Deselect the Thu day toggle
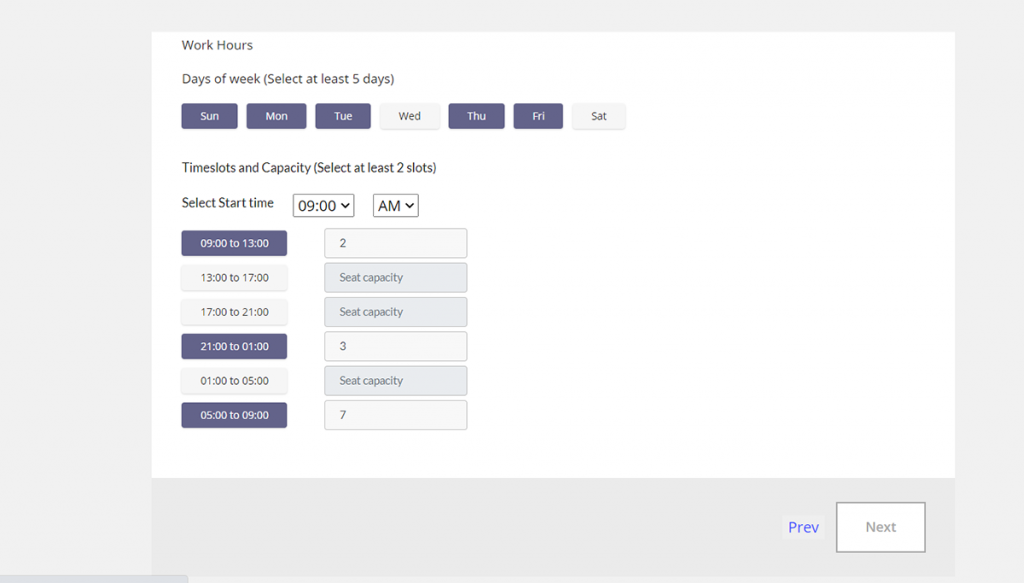The image size is (1024, 583). (x=476, y=116)
